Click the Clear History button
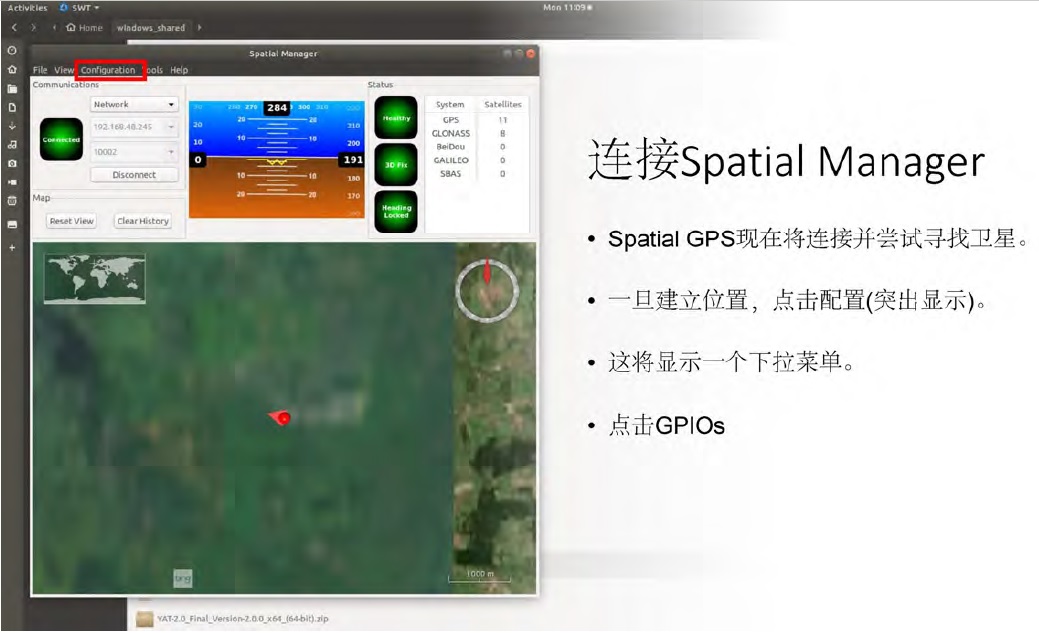The width and height of the screenshot is (1039, 633). (x=142, y=221)
